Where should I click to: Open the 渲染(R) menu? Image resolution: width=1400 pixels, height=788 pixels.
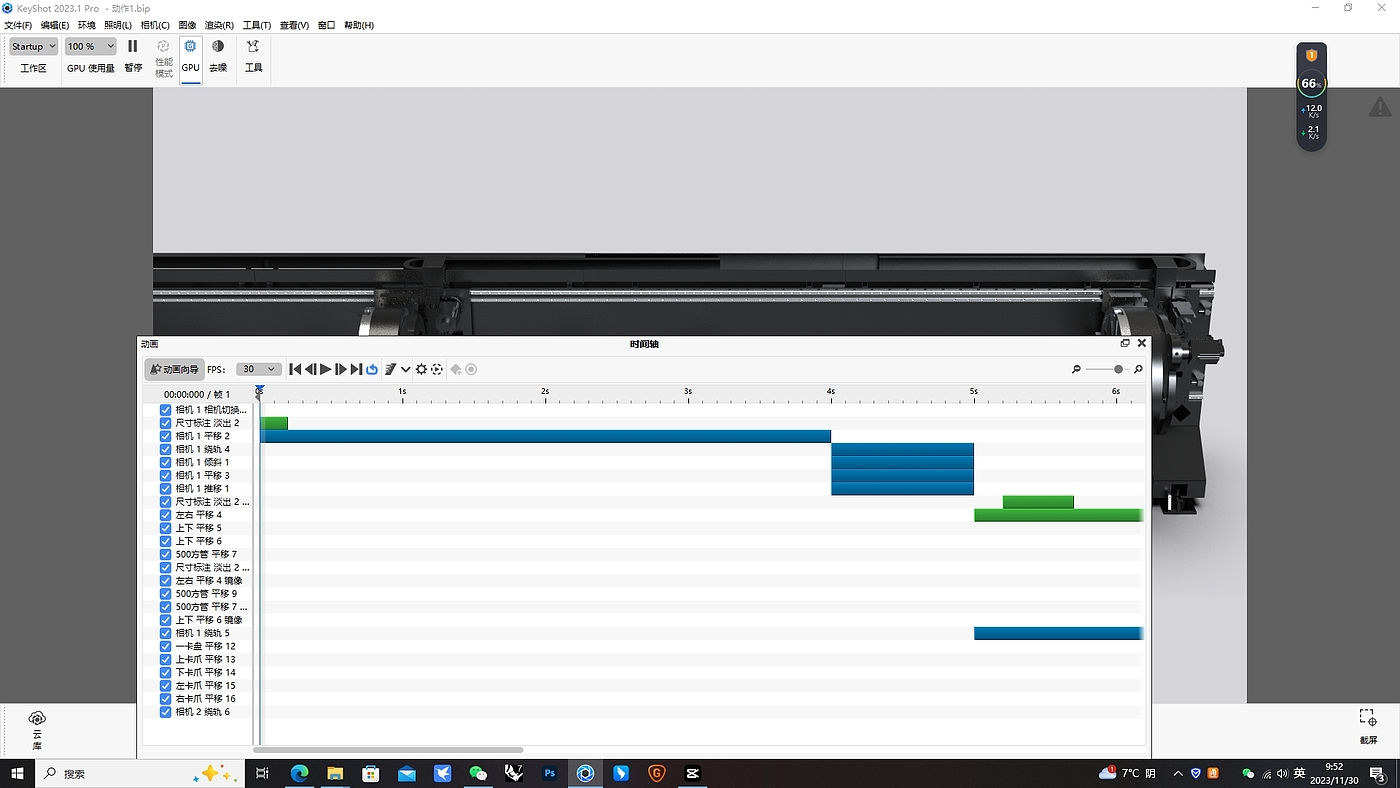pyautogui.click(x=219, y=25)
